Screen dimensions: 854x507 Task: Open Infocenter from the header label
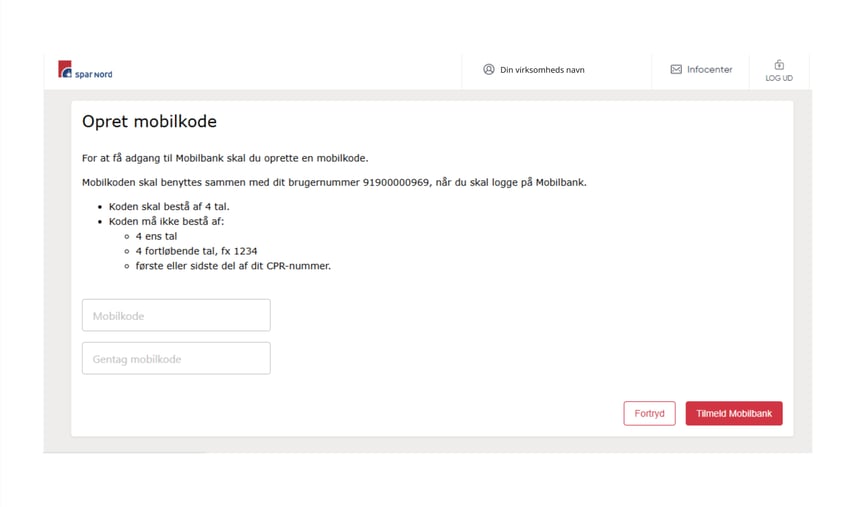coord(709,70)
